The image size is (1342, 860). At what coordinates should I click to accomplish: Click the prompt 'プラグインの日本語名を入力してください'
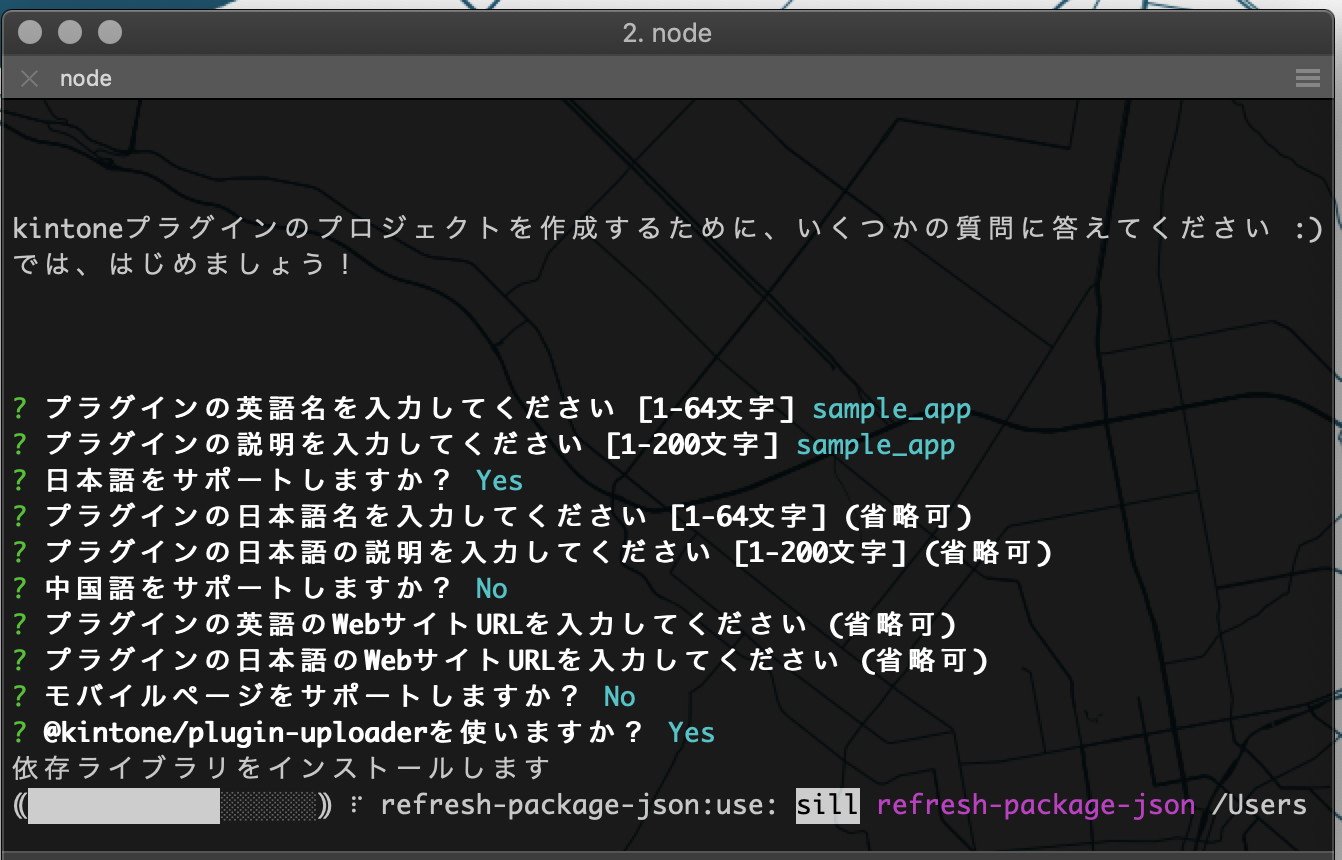[x=347, y=517]
